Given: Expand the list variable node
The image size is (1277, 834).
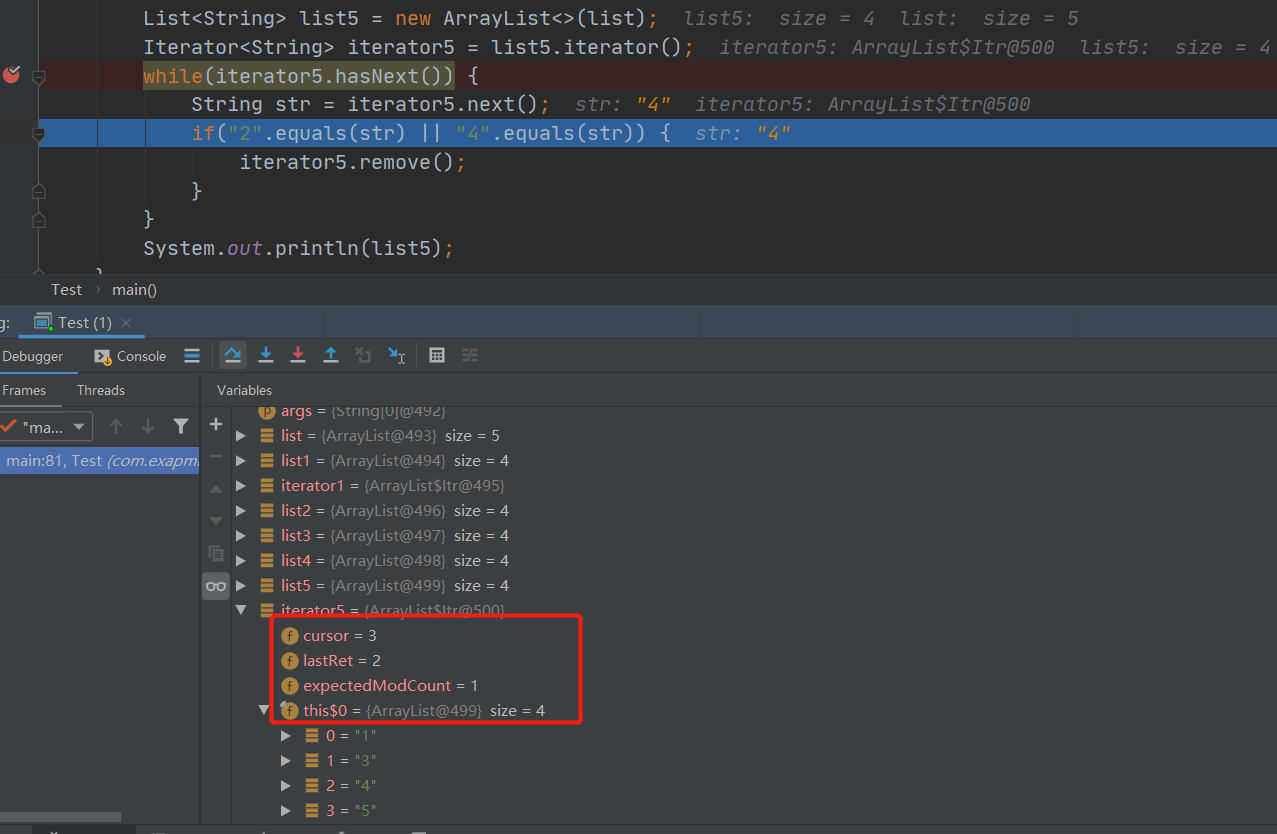Looking at the screenshot, I should click(x=240, y=435).
